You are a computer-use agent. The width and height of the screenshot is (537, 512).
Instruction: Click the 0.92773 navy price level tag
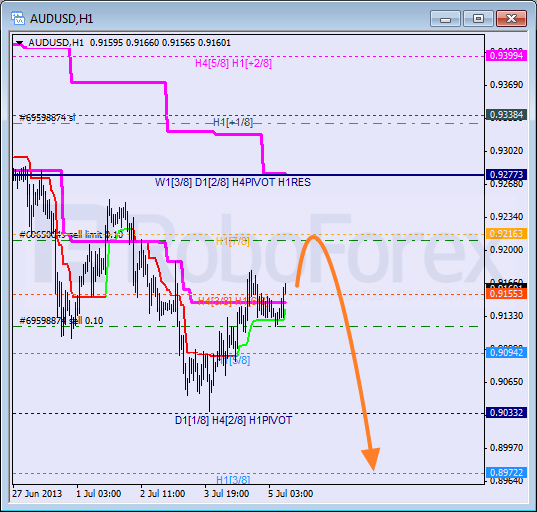(x=506, y=175)
